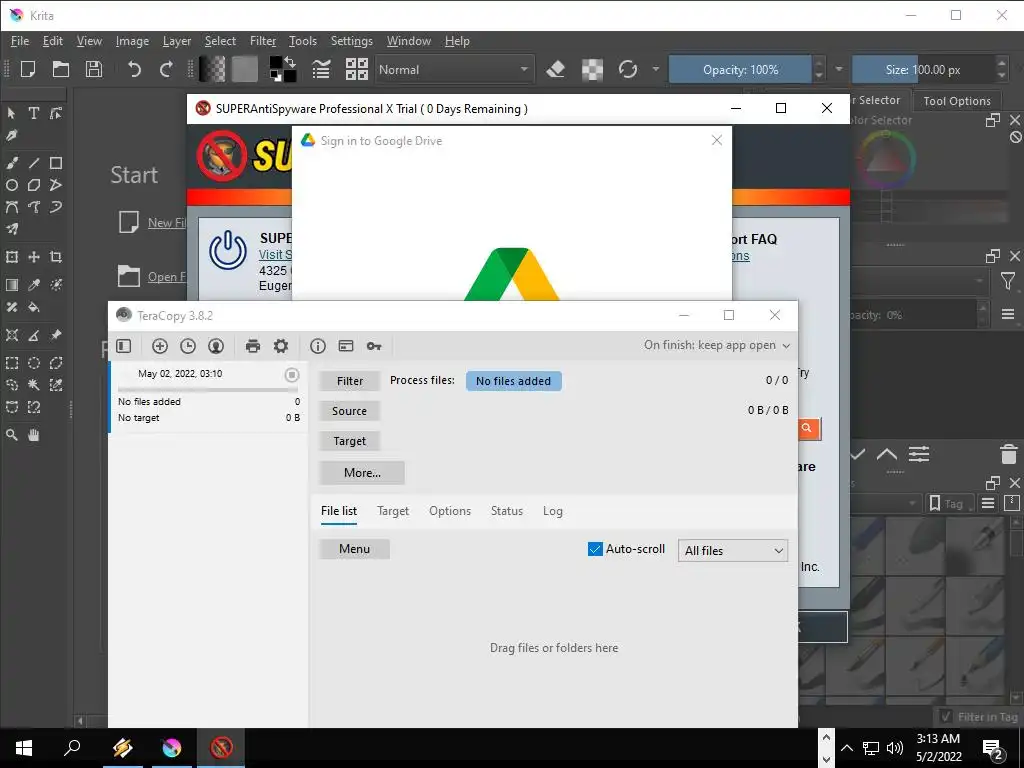
Task: Toggle TeraCopy's side panel view icon
Action: [x=123, y=346]
